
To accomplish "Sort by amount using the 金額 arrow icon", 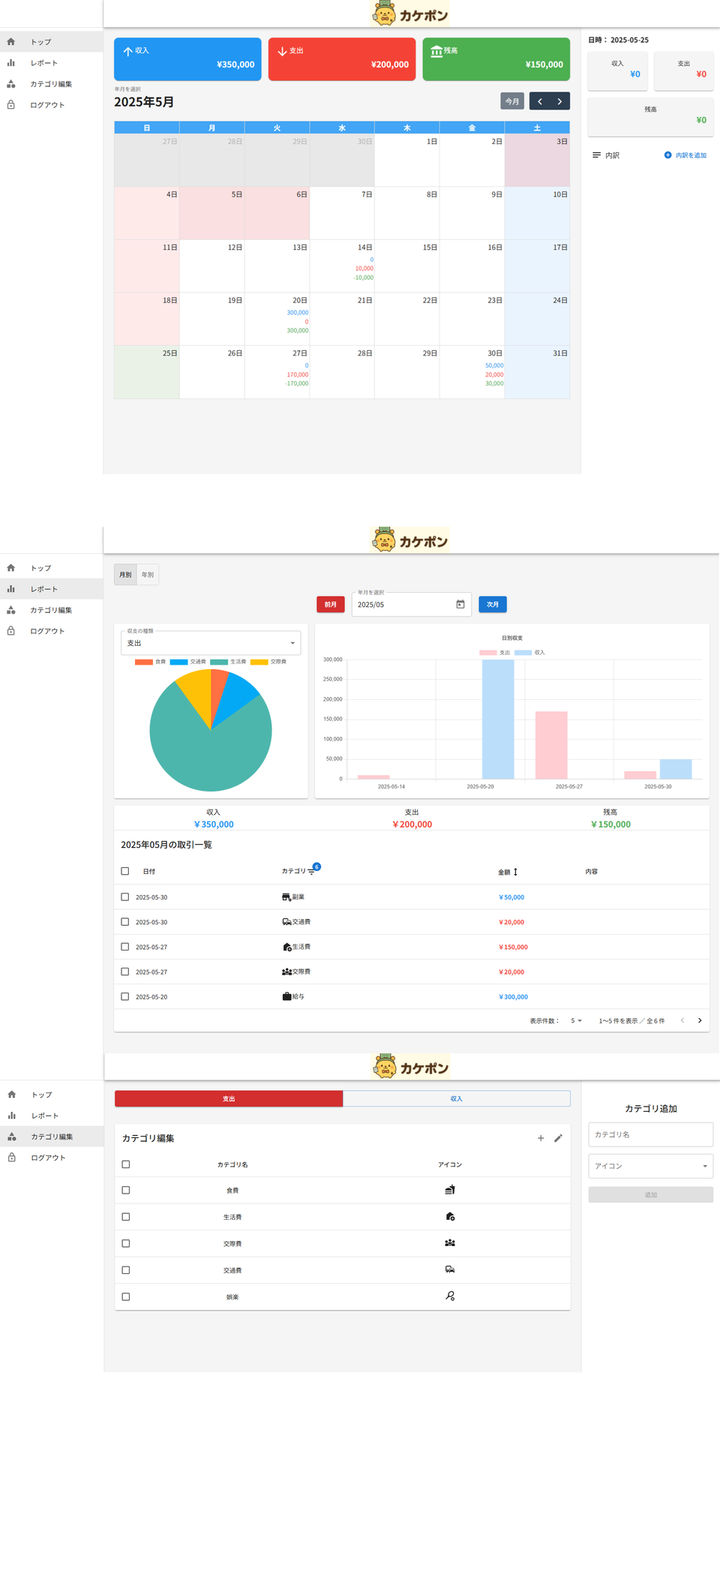I will point(516,872).
